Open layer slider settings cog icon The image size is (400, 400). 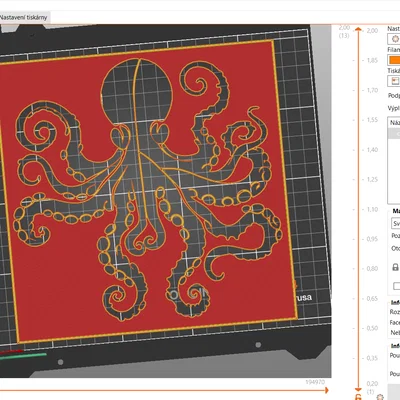pyautogui.click(x=380, y=397)
